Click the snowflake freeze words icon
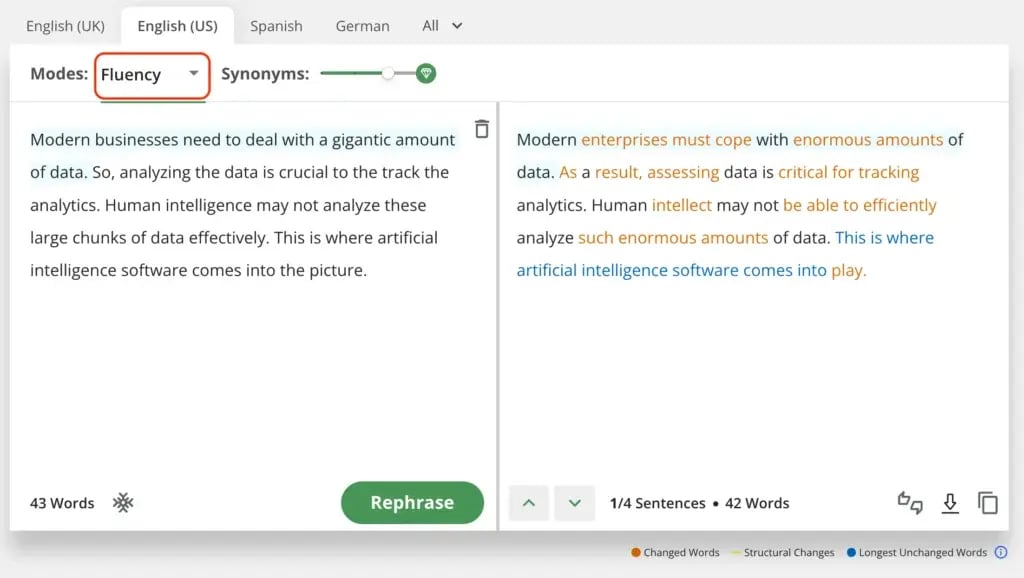 click(123, 503)
